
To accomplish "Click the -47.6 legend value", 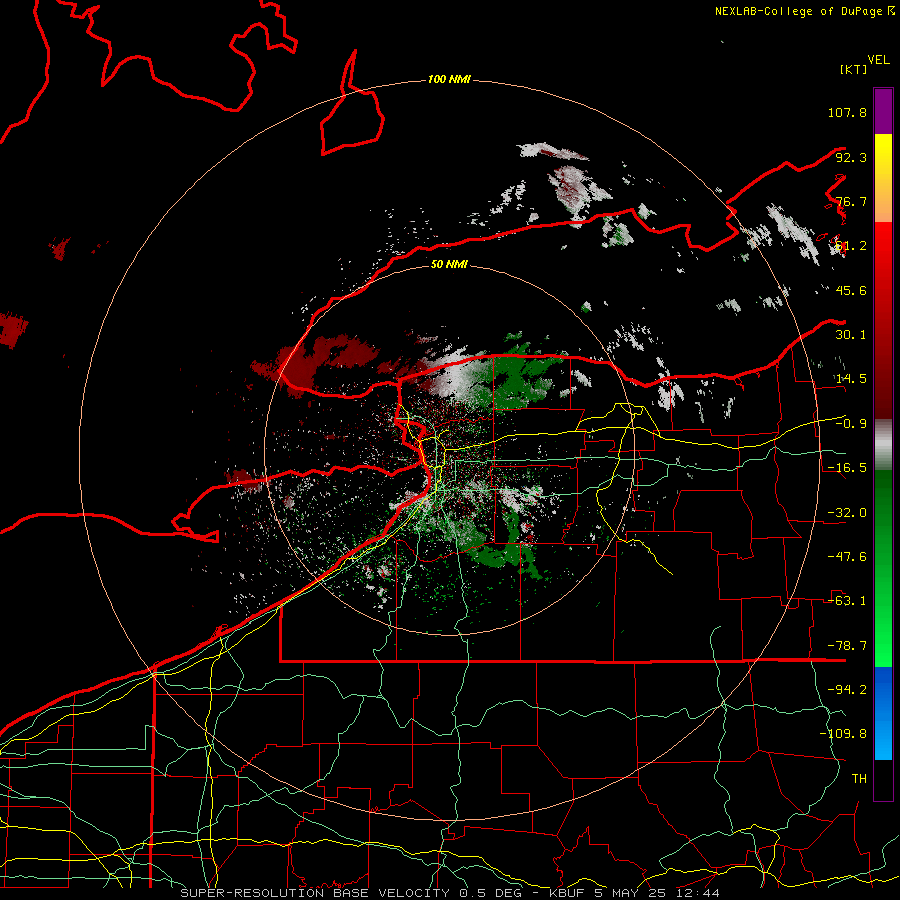I will pyautogui.click(x=847, y=557).
